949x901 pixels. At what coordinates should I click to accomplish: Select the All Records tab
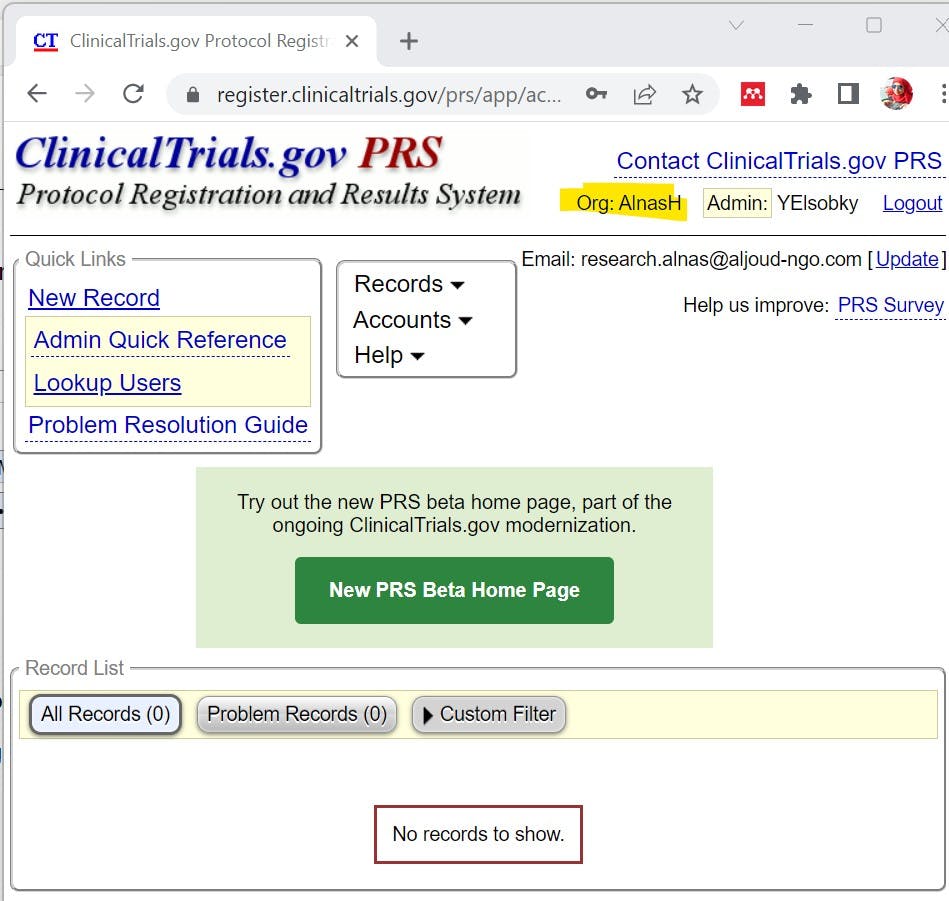tap(104, 714)
